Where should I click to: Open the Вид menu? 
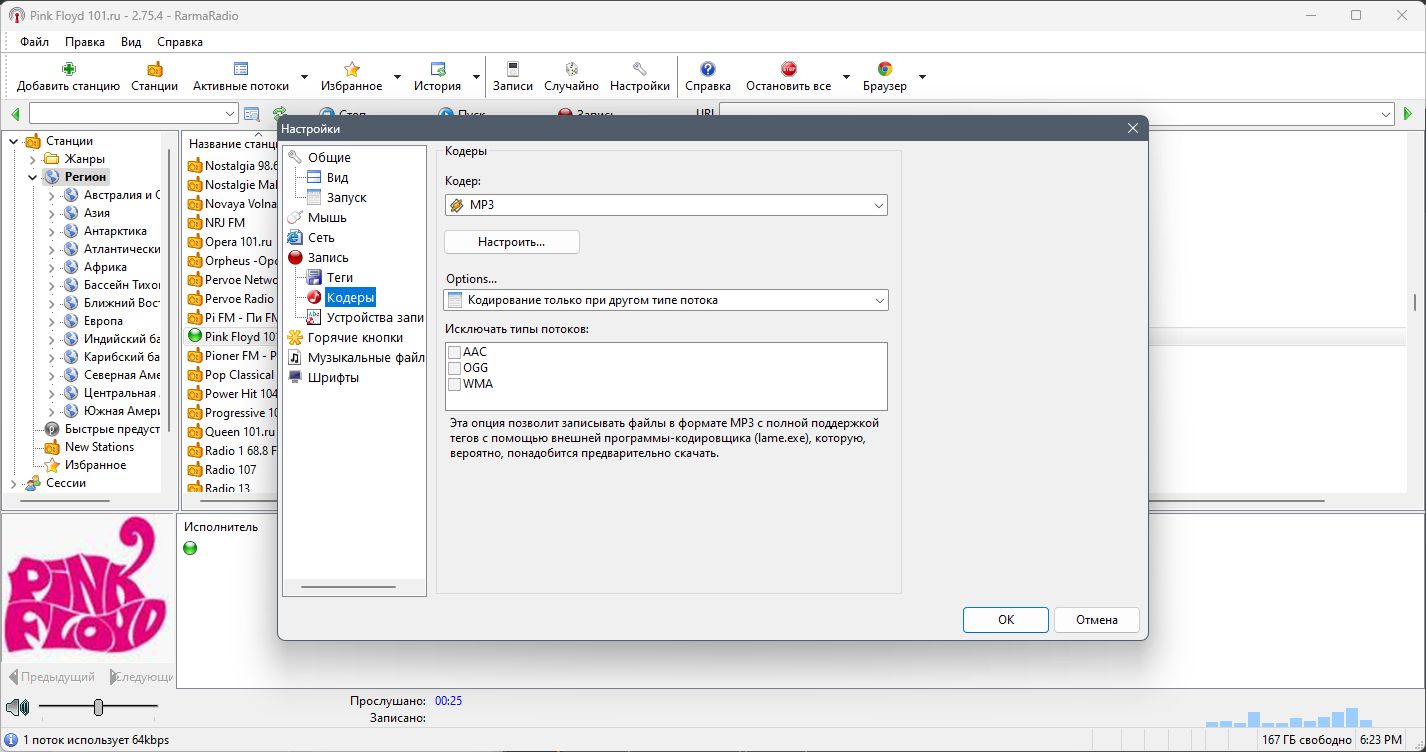[131, 42]
